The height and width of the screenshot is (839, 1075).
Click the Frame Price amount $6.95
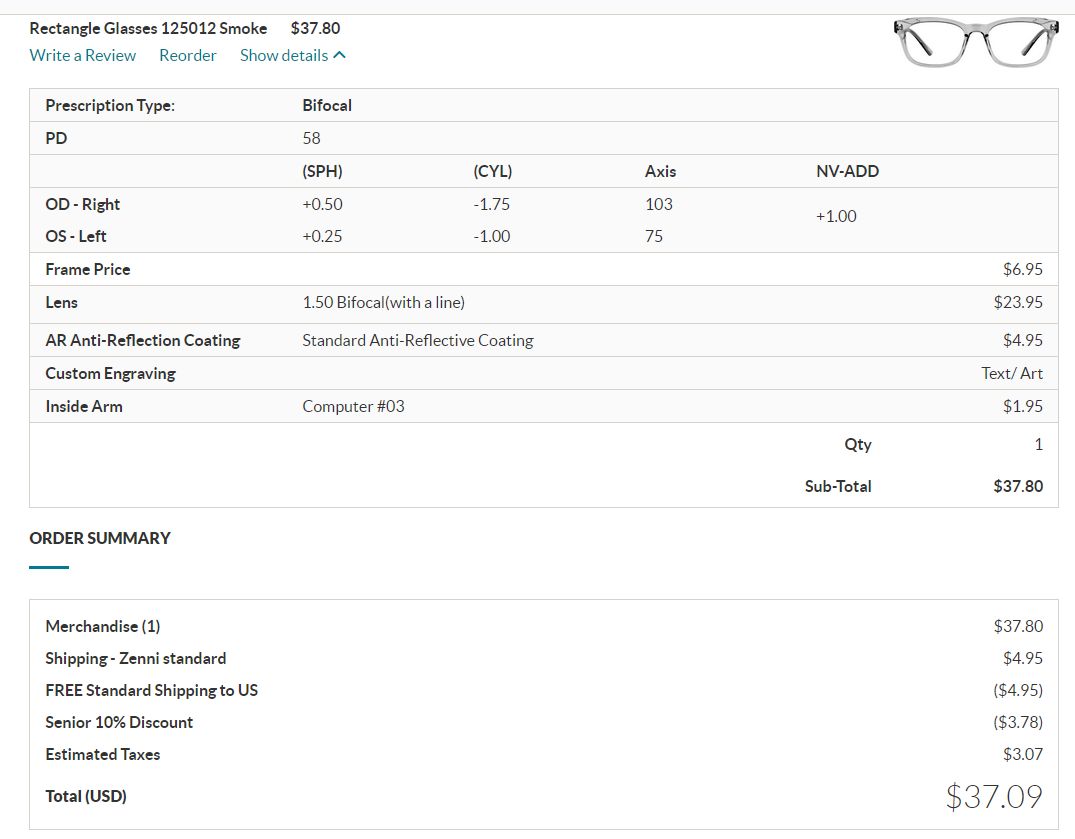click(x=1022, y=269)
